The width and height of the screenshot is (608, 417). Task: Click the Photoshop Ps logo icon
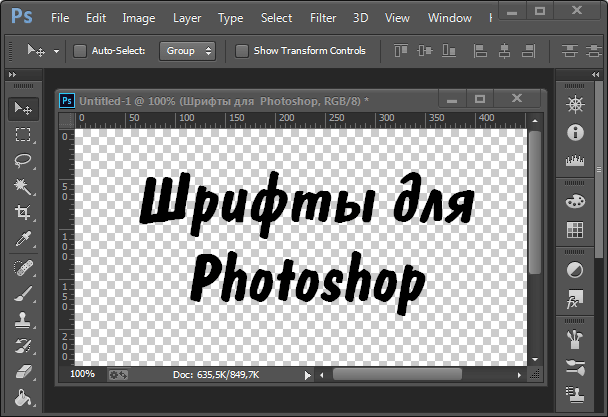(22, 17)
